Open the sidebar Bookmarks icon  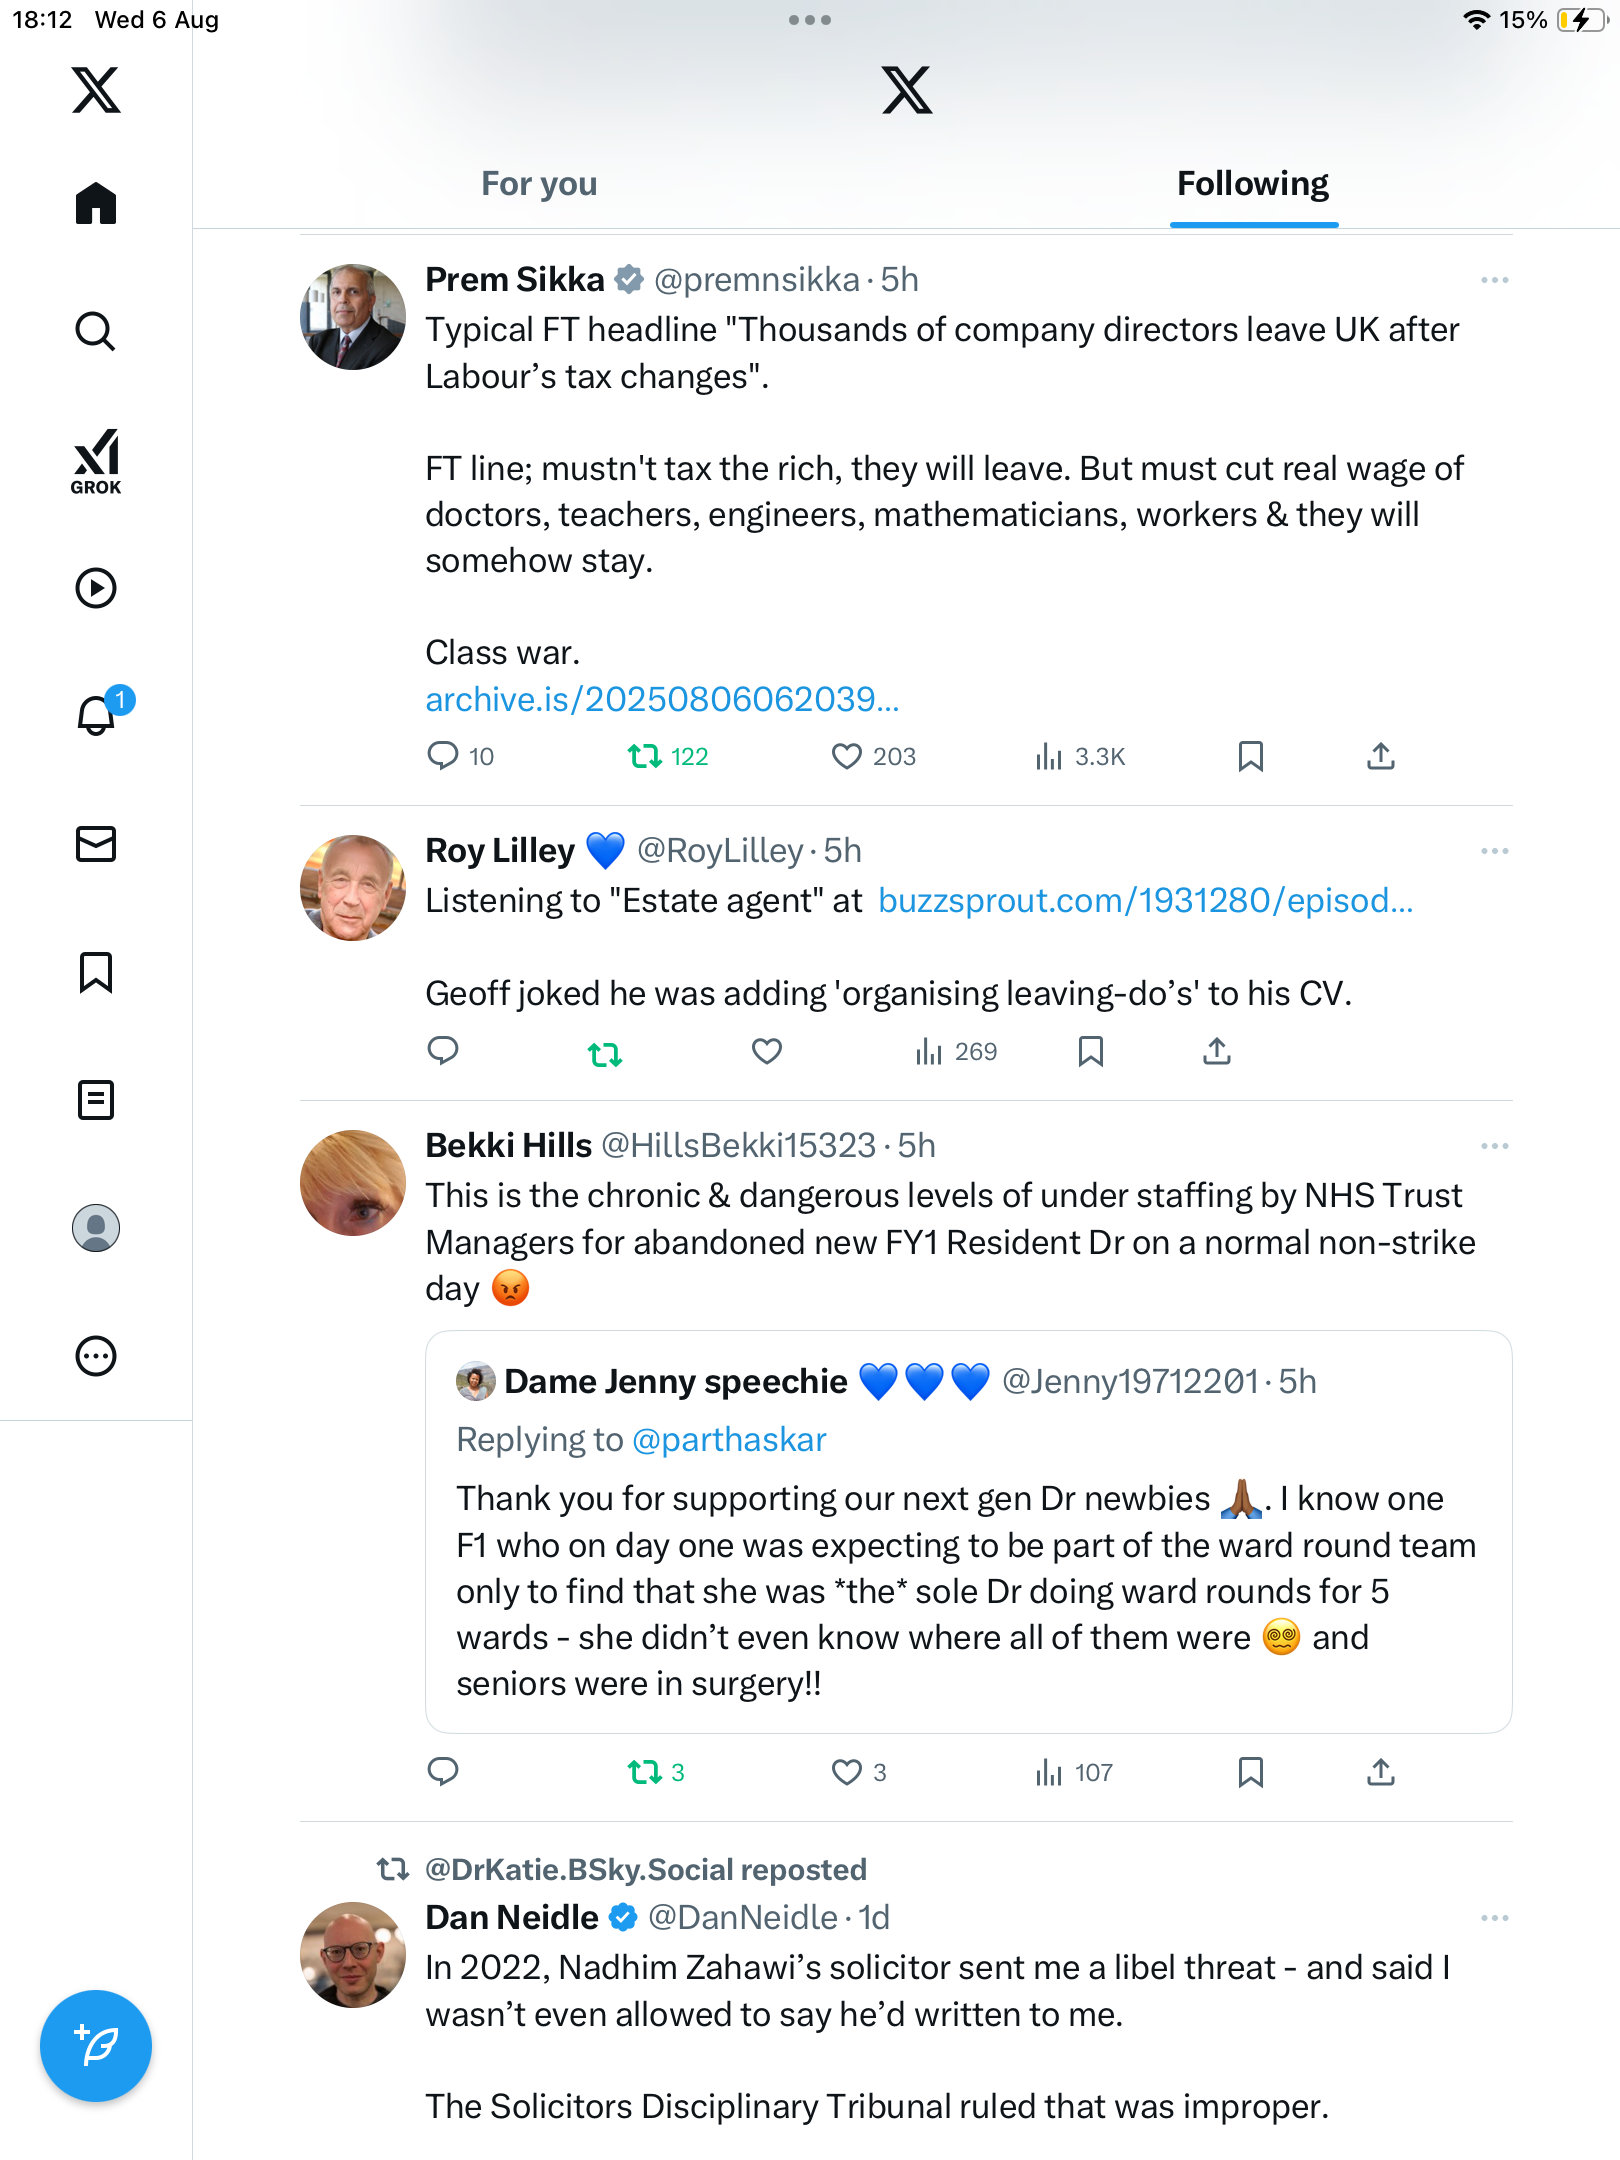pyautogui.click(x=96, y=972)
